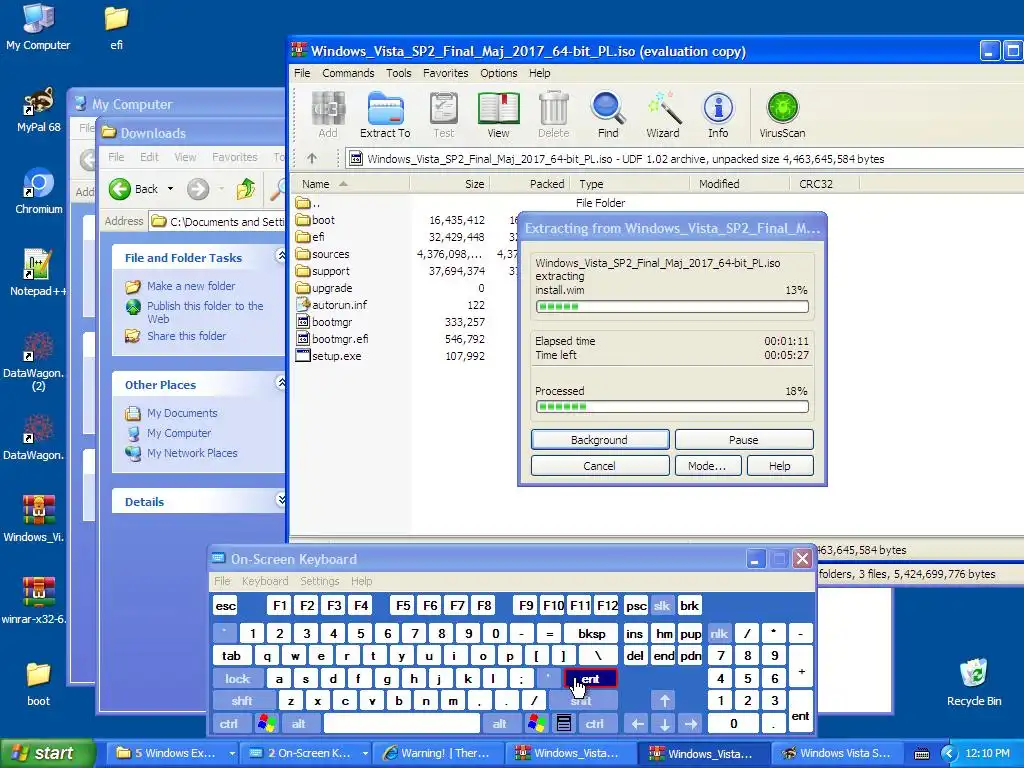
Task: Select setup.exe in archive list
Action: [328, 356]
